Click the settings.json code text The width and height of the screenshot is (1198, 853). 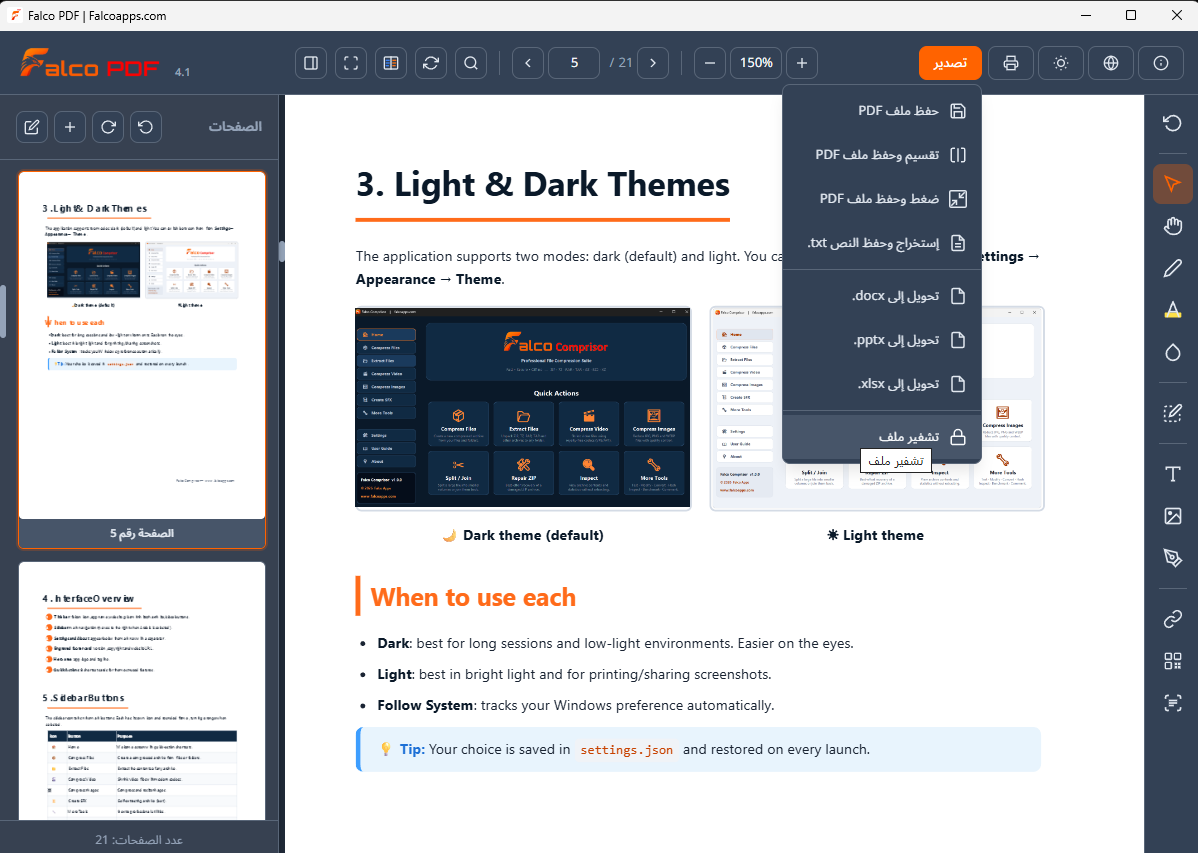[x=627, y=750]
